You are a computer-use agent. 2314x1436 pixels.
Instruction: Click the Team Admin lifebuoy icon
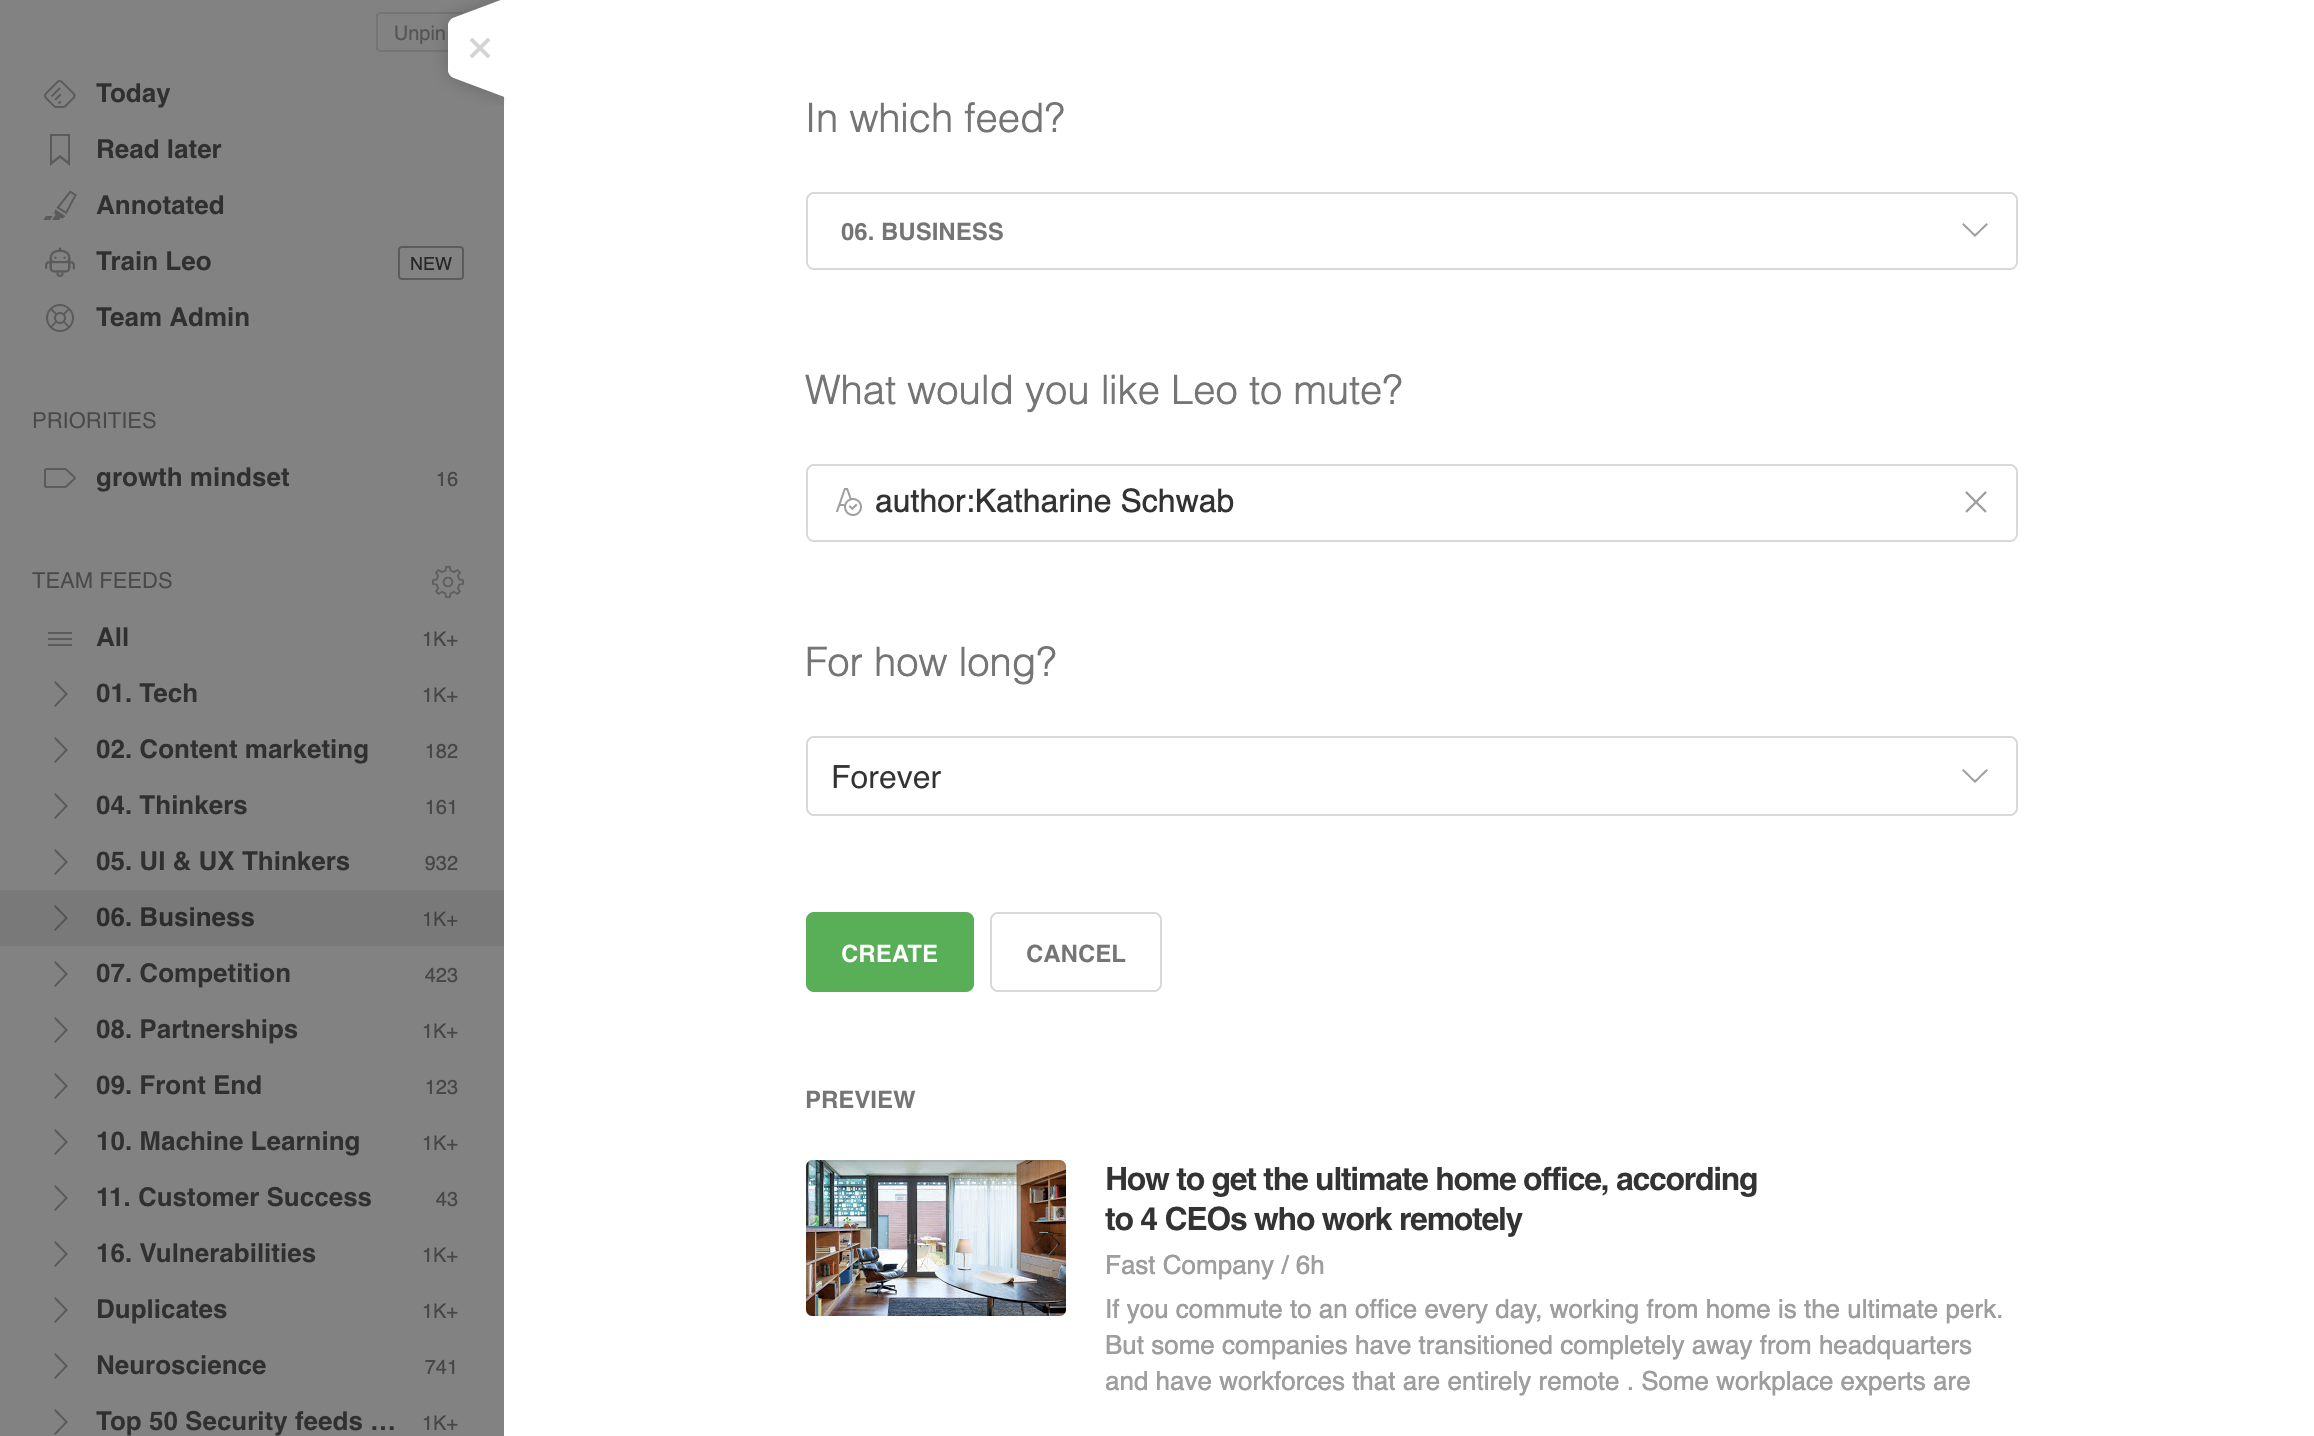coord(60,318)
